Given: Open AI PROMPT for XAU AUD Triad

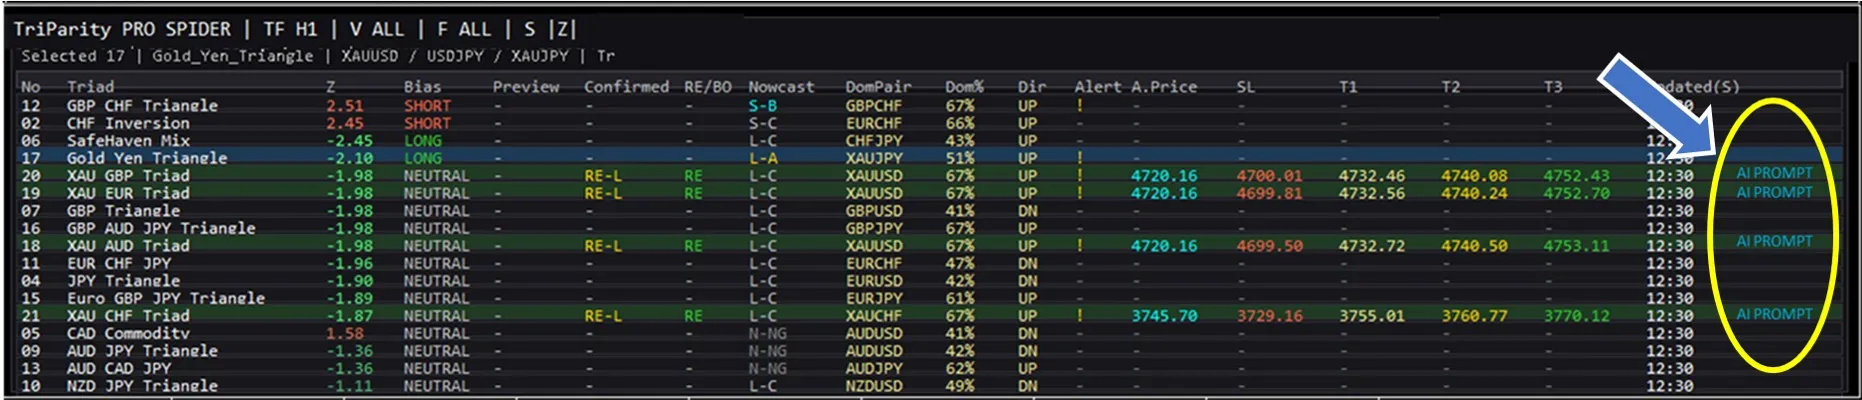Looking at the screenshot, I should click(1774, 241).
